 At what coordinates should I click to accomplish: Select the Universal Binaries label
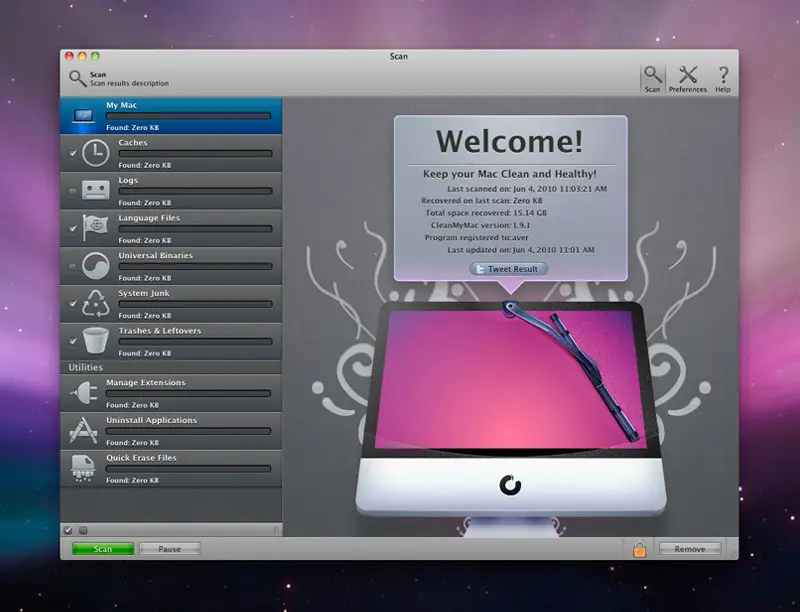click(x=156, y=256)
